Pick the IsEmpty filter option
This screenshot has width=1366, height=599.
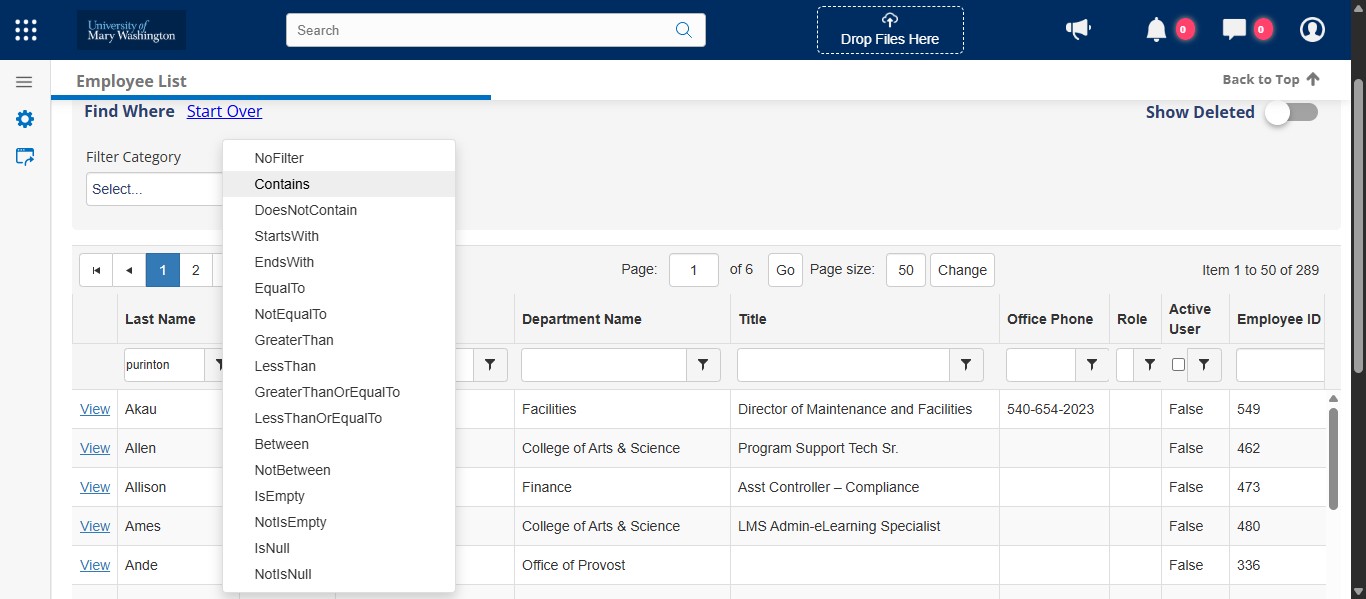[x=280, y=496]
